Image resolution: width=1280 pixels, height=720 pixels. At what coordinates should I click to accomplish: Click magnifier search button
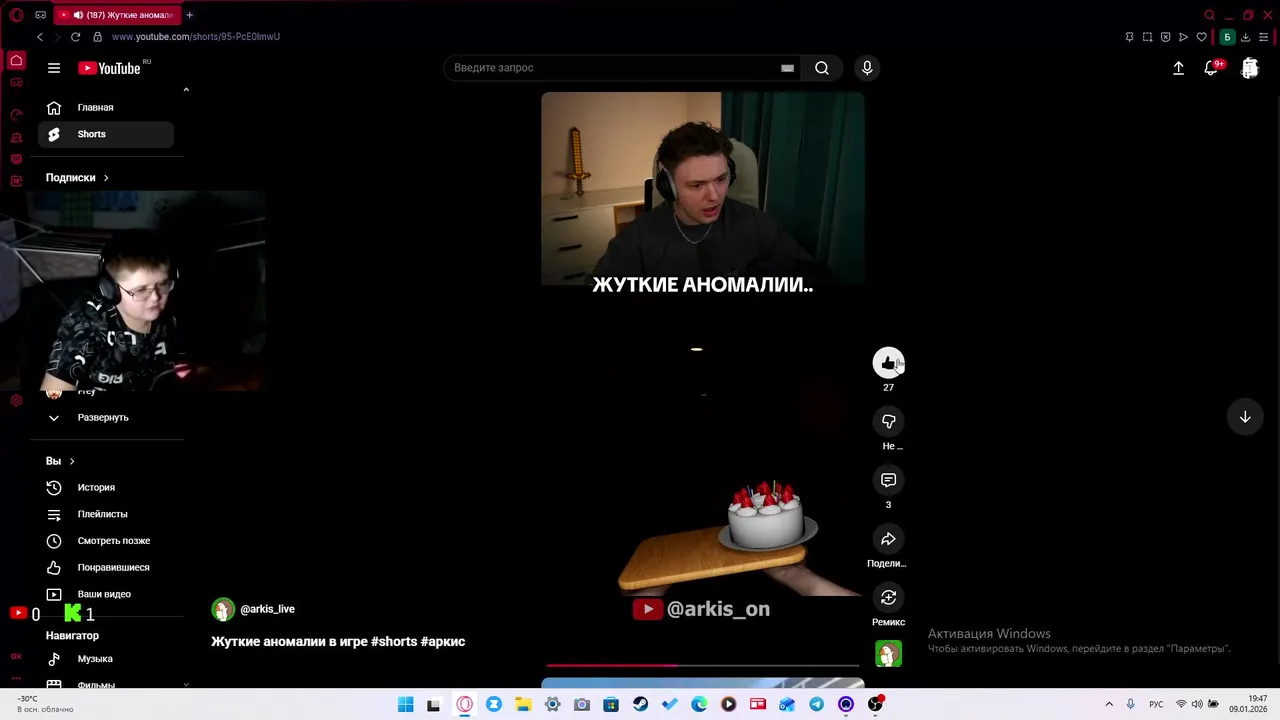822,68
